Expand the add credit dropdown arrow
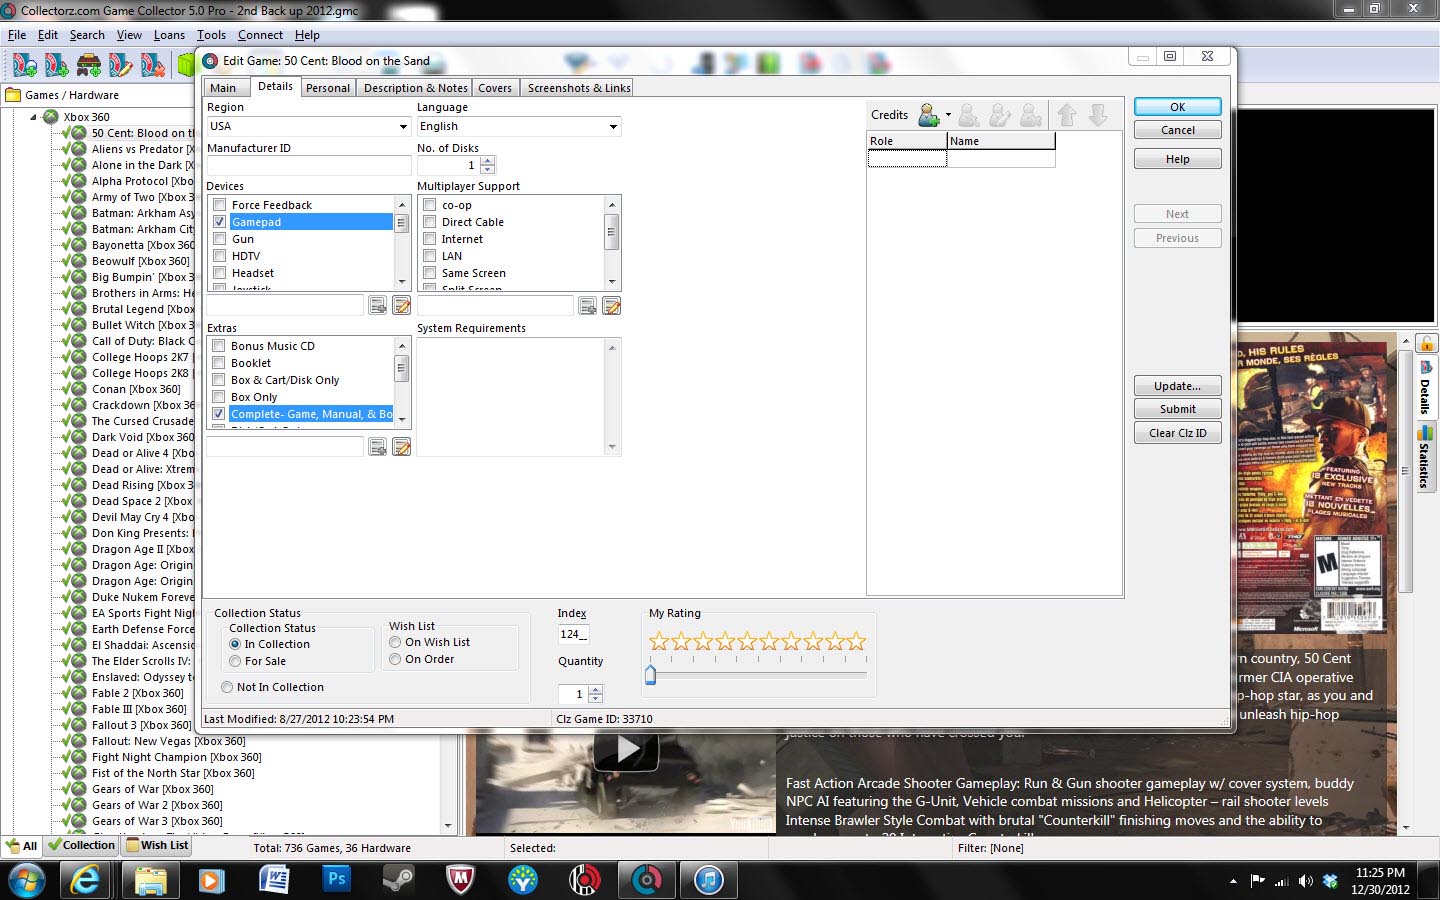 coord(948,115)
